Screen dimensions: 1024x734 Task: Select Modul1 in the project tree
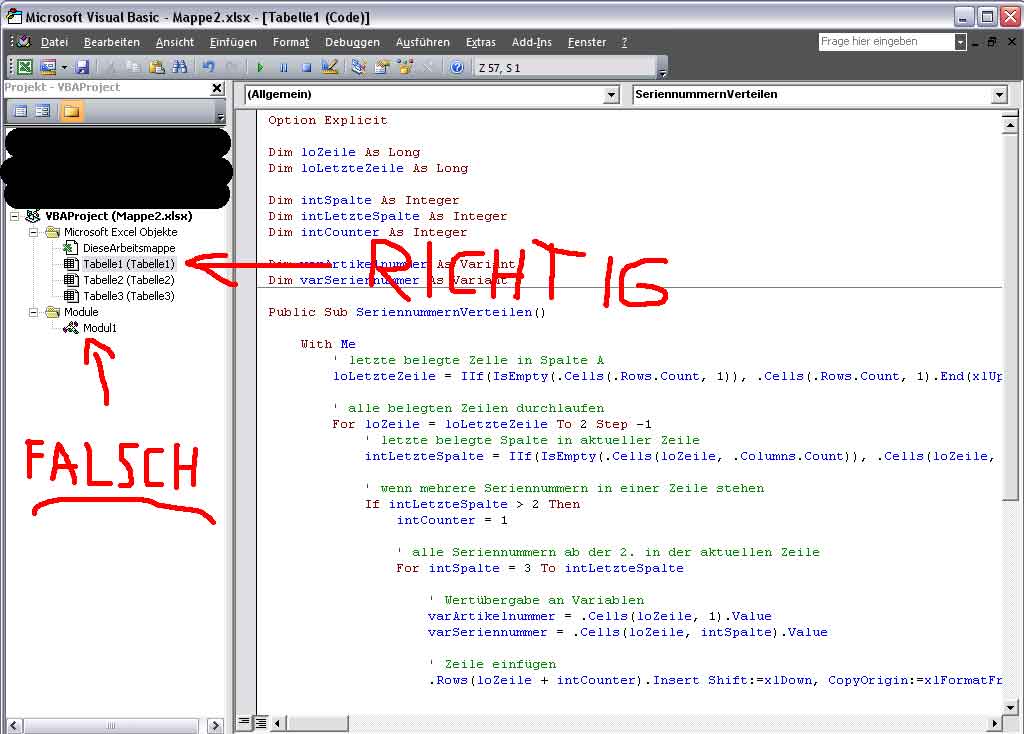pos(99,328)
